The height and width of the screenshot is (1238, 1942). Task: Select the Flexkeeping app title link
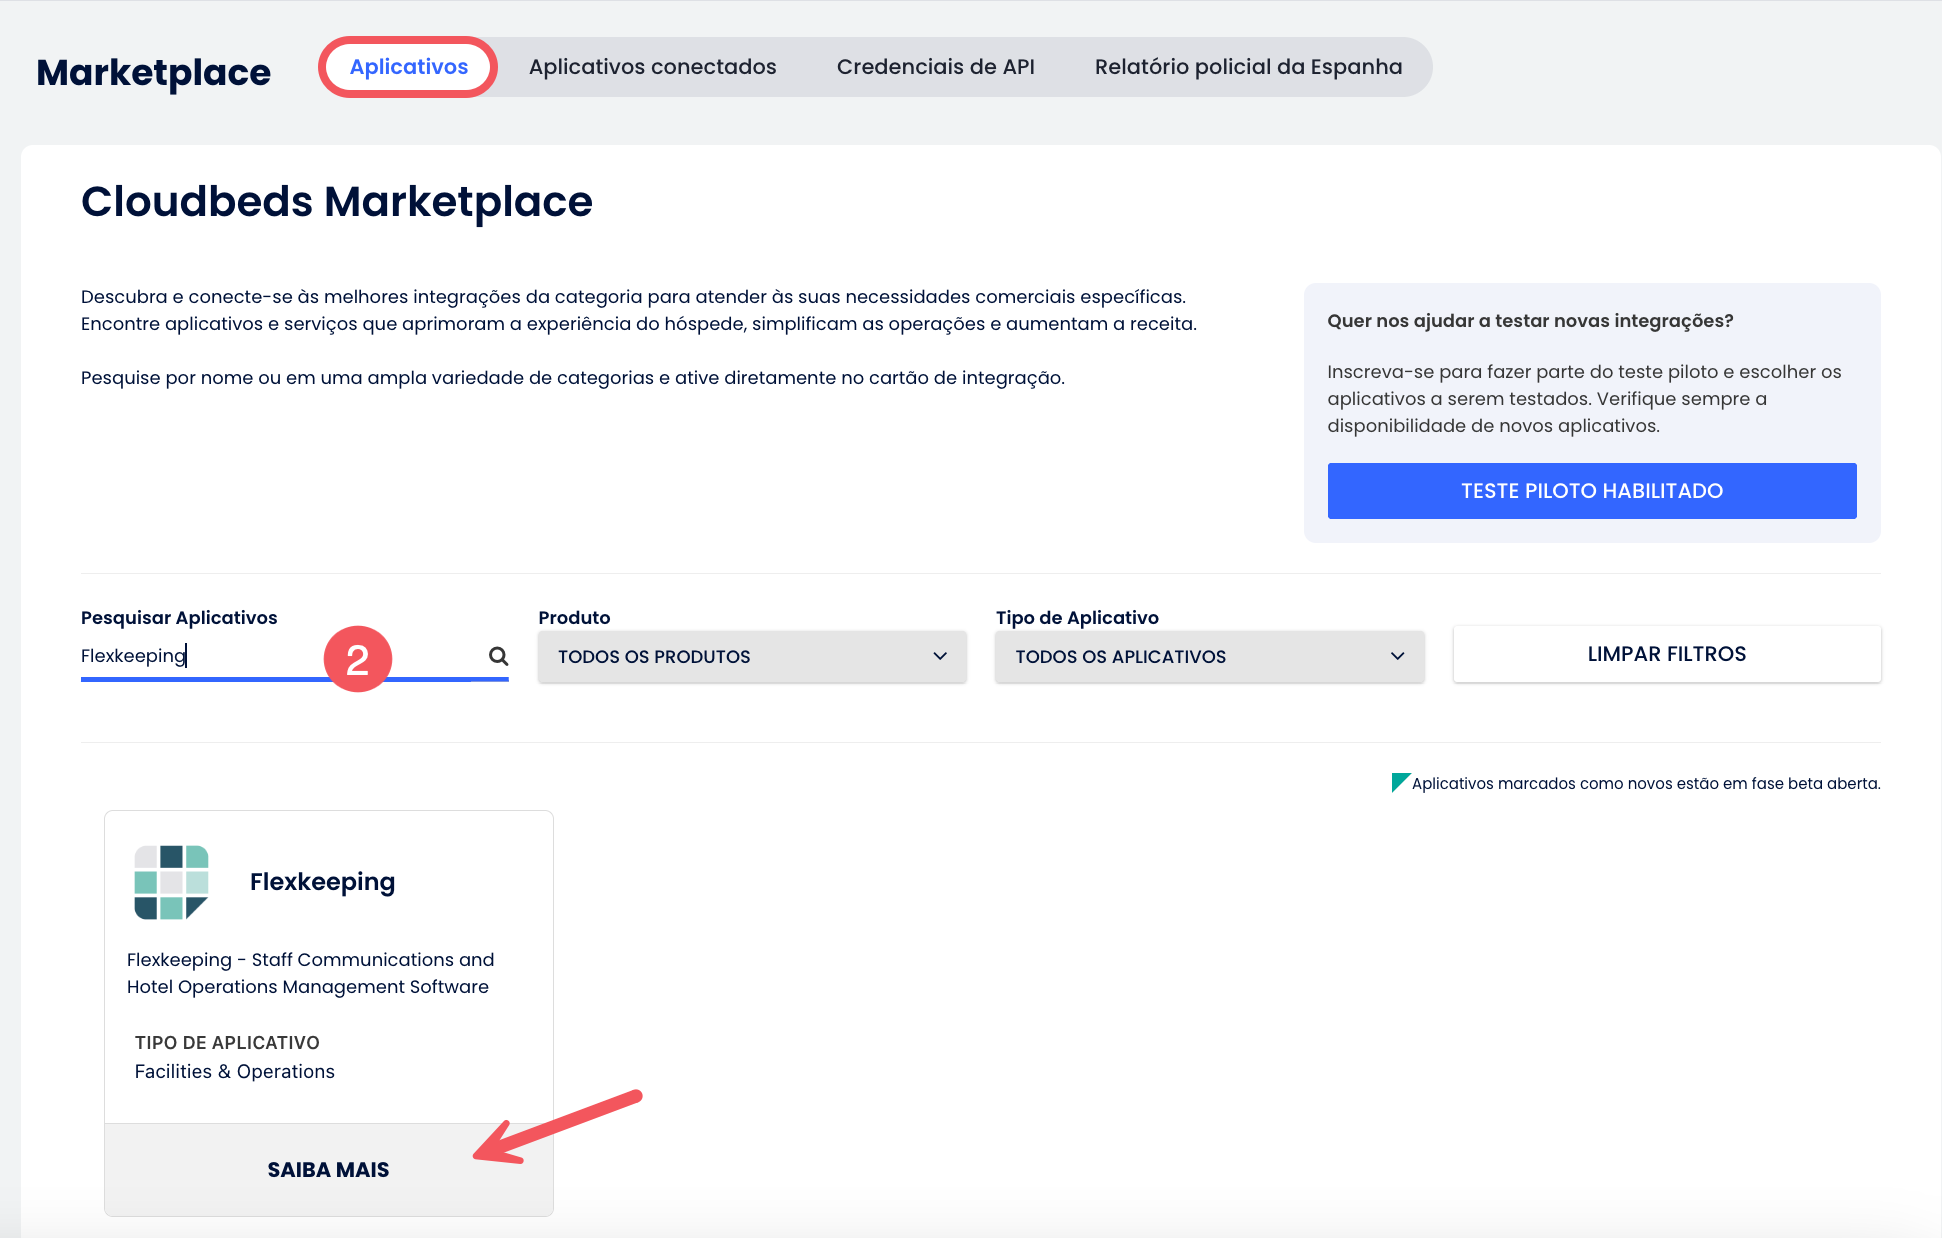(322, 882)
